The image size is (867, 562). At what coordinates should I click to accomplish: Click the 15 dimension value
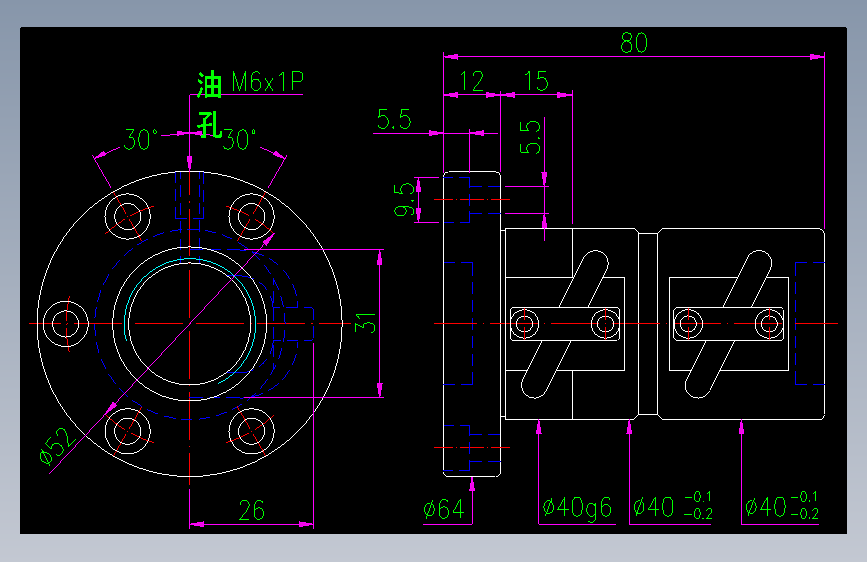pos(536,81)
